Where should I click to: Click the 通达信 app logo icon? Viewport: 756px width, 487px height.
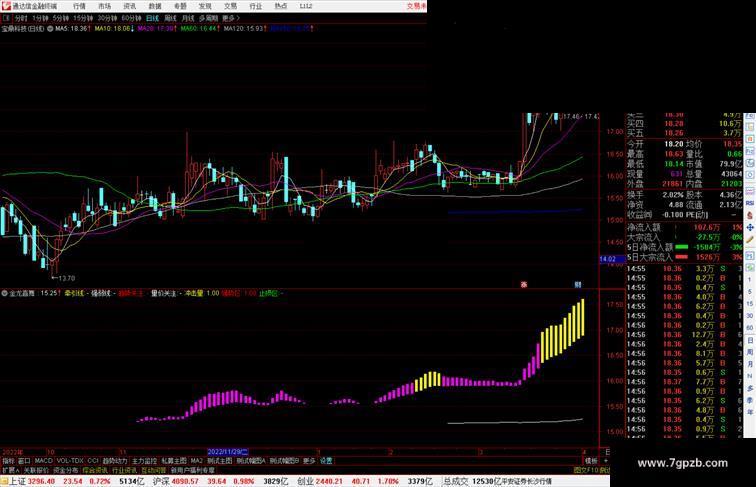[6, 6]
